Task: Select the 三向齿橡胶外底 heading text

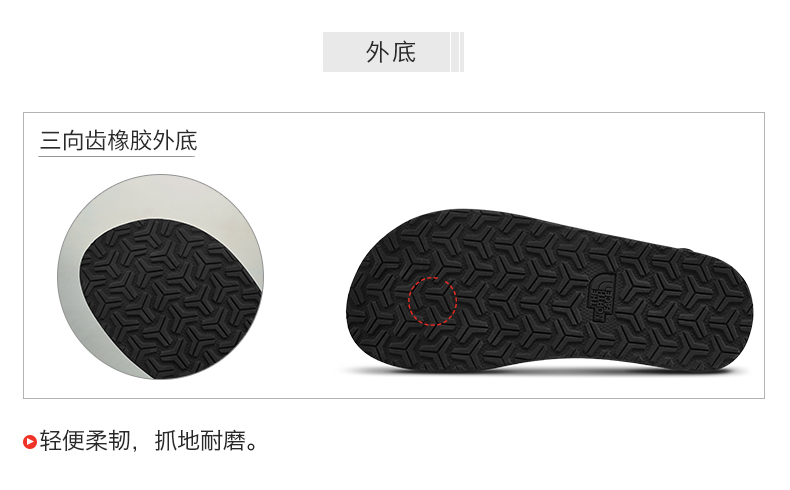Action: point(118,141)
